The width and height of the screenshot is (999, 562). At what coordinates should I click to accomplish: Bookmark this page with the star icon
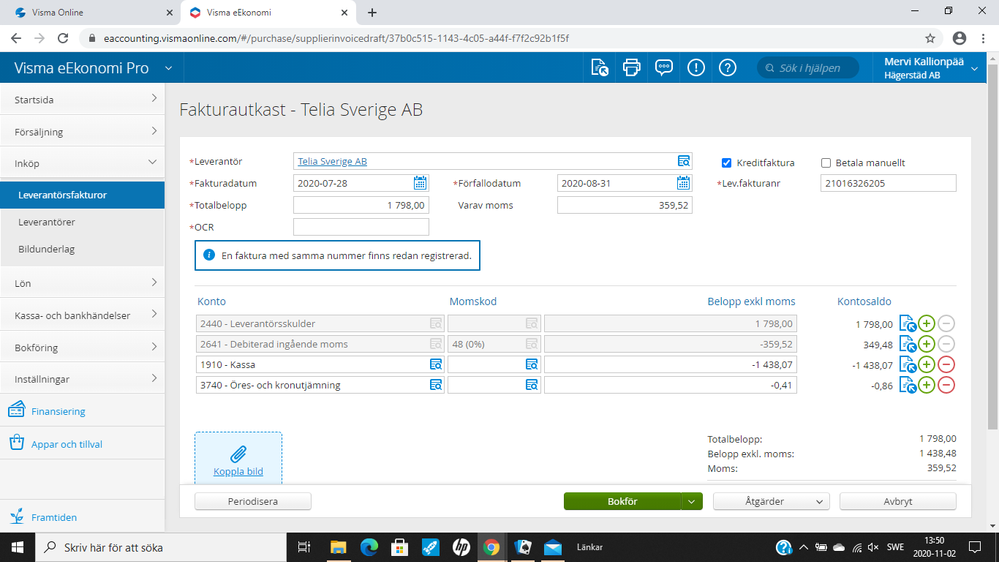[x=930, y=38]
